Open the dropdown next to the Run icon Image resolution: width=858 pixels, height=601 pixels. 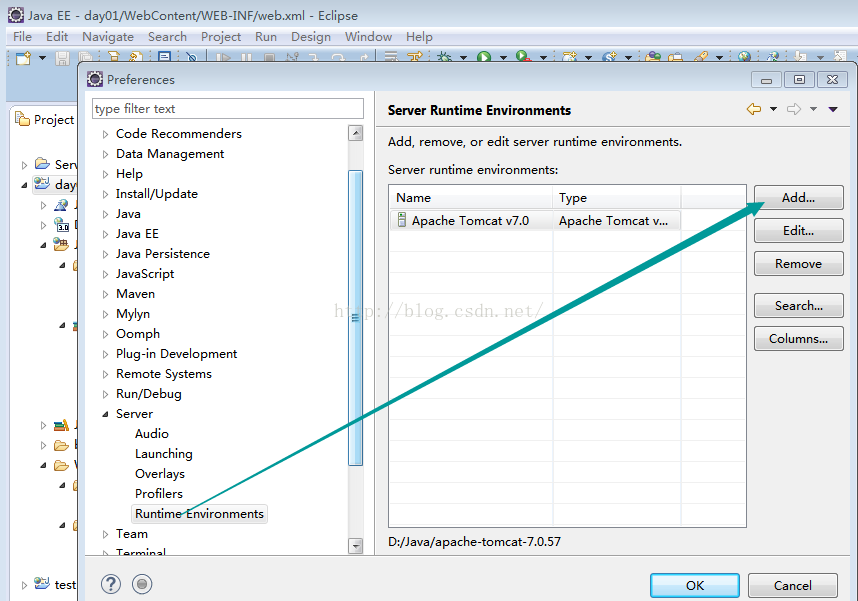pos(503,57)
